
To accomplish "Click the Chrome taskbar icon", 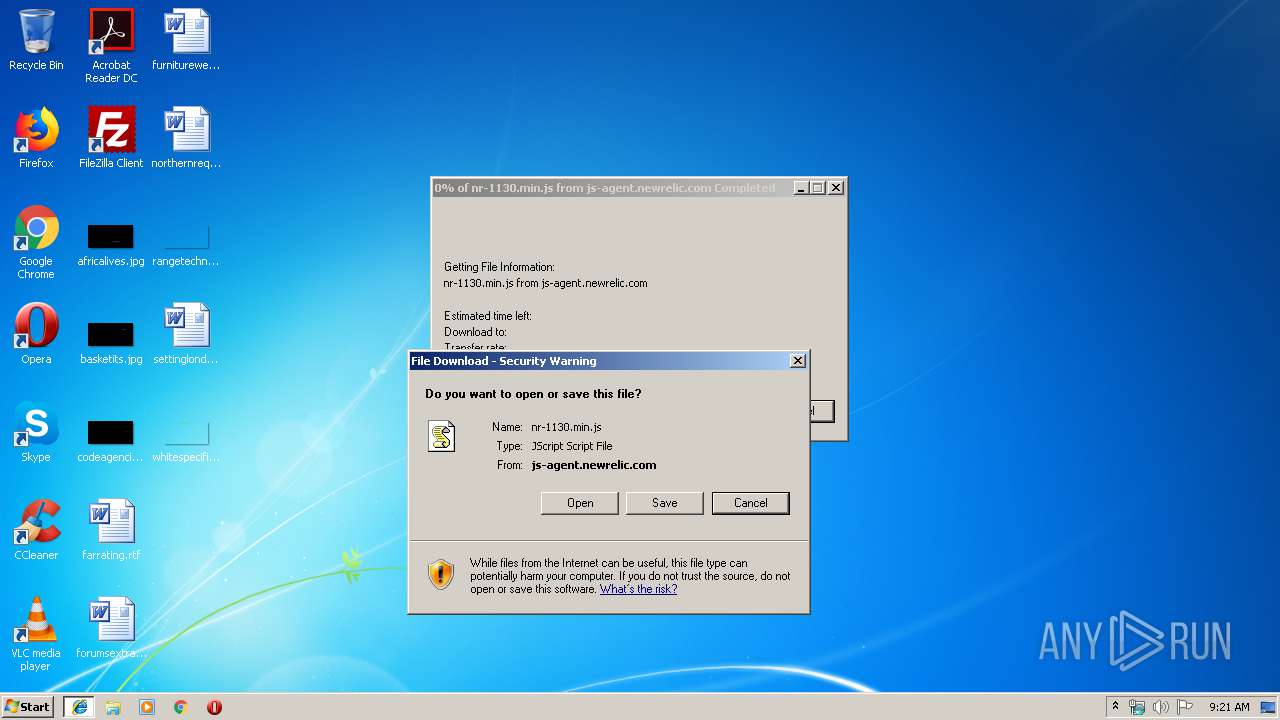I will pyautogui.click(x=181, y=707).
